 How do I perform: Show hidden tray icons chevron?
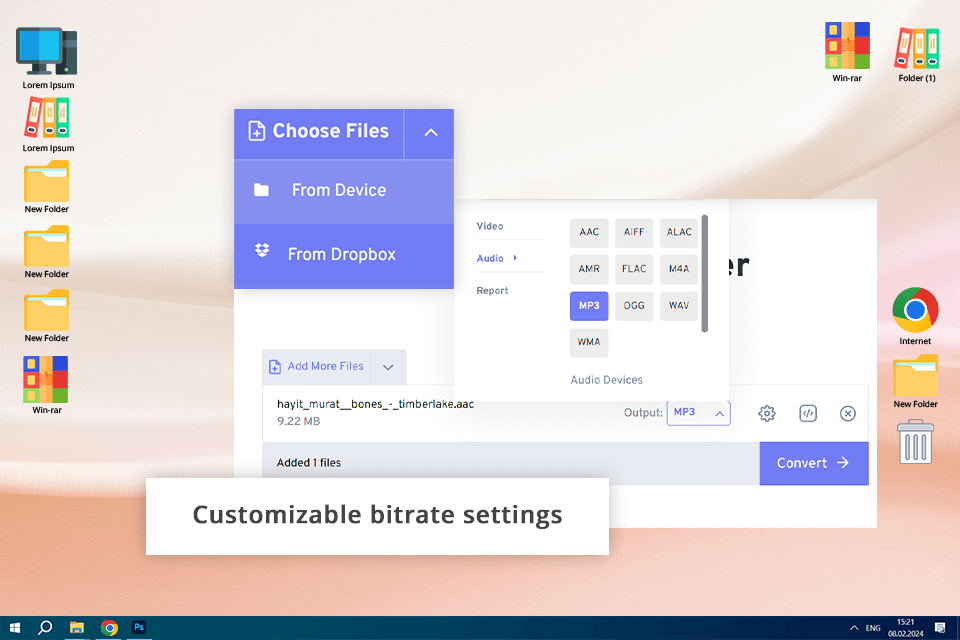tap(854, 628)
